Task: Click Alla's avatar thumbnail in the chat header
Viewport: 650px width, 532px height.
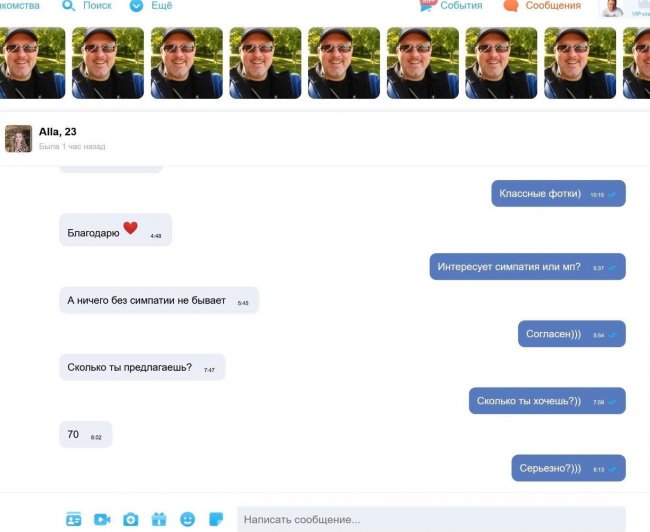Action: pos(18,138)
